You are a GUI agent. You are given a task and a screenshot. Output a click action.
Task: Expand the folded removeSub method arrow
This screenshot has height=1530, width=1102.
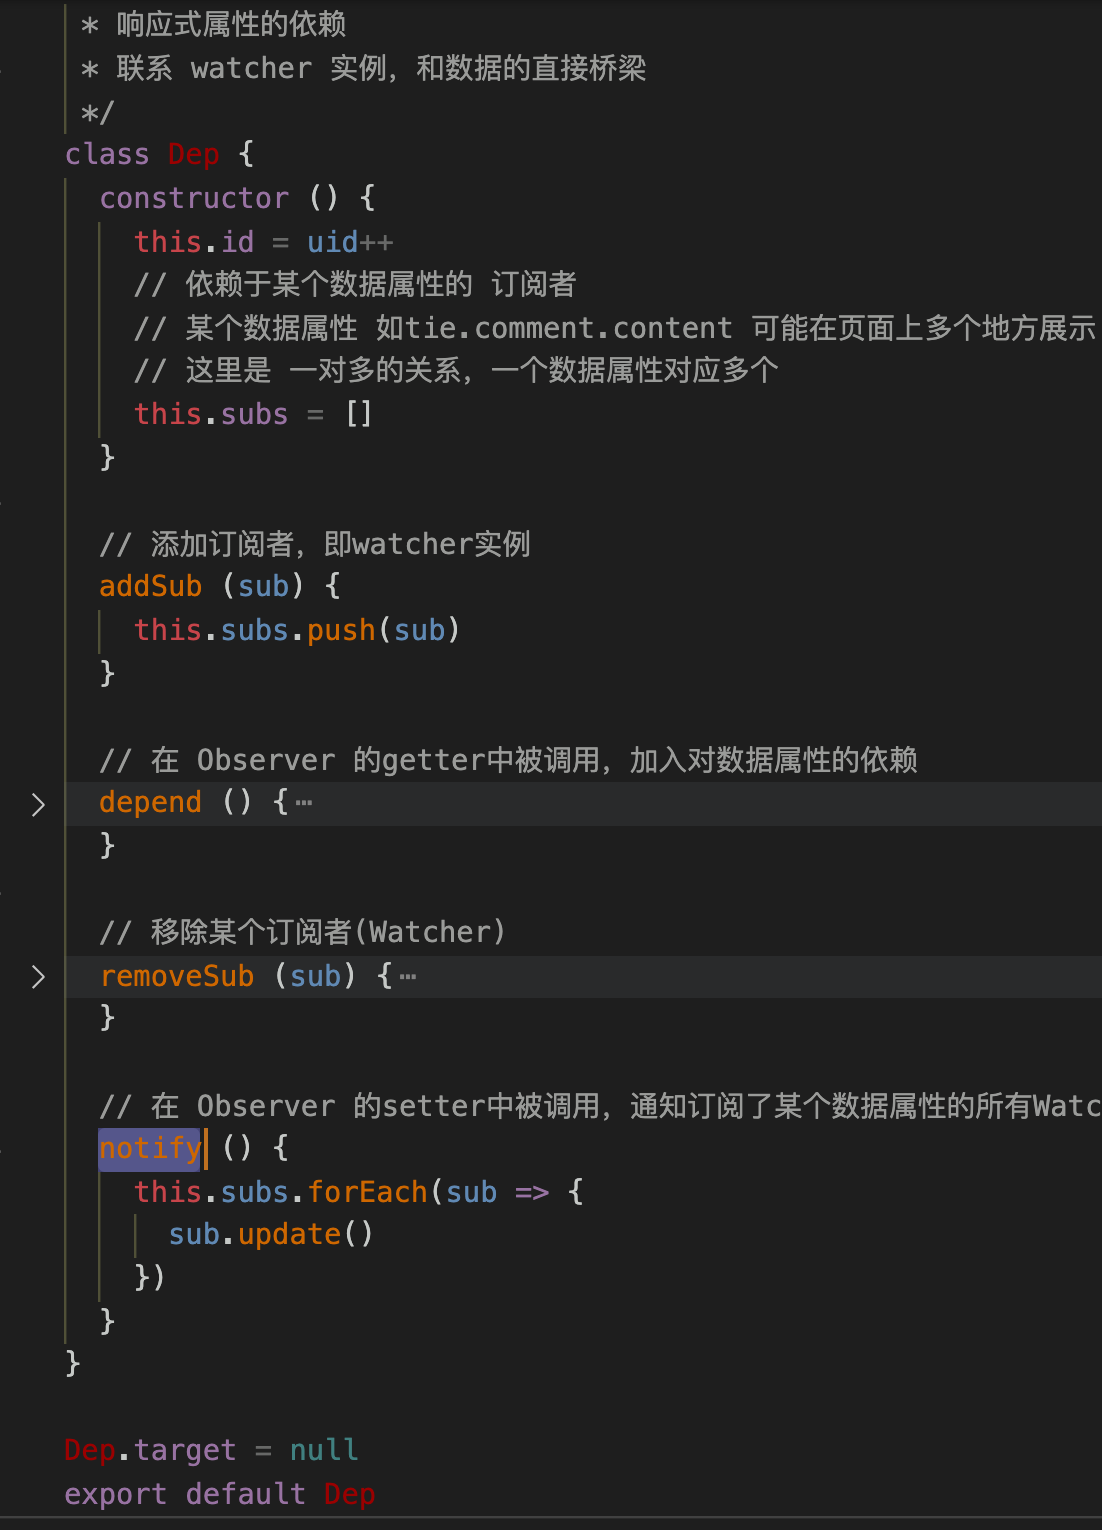[x=38, y=977]
